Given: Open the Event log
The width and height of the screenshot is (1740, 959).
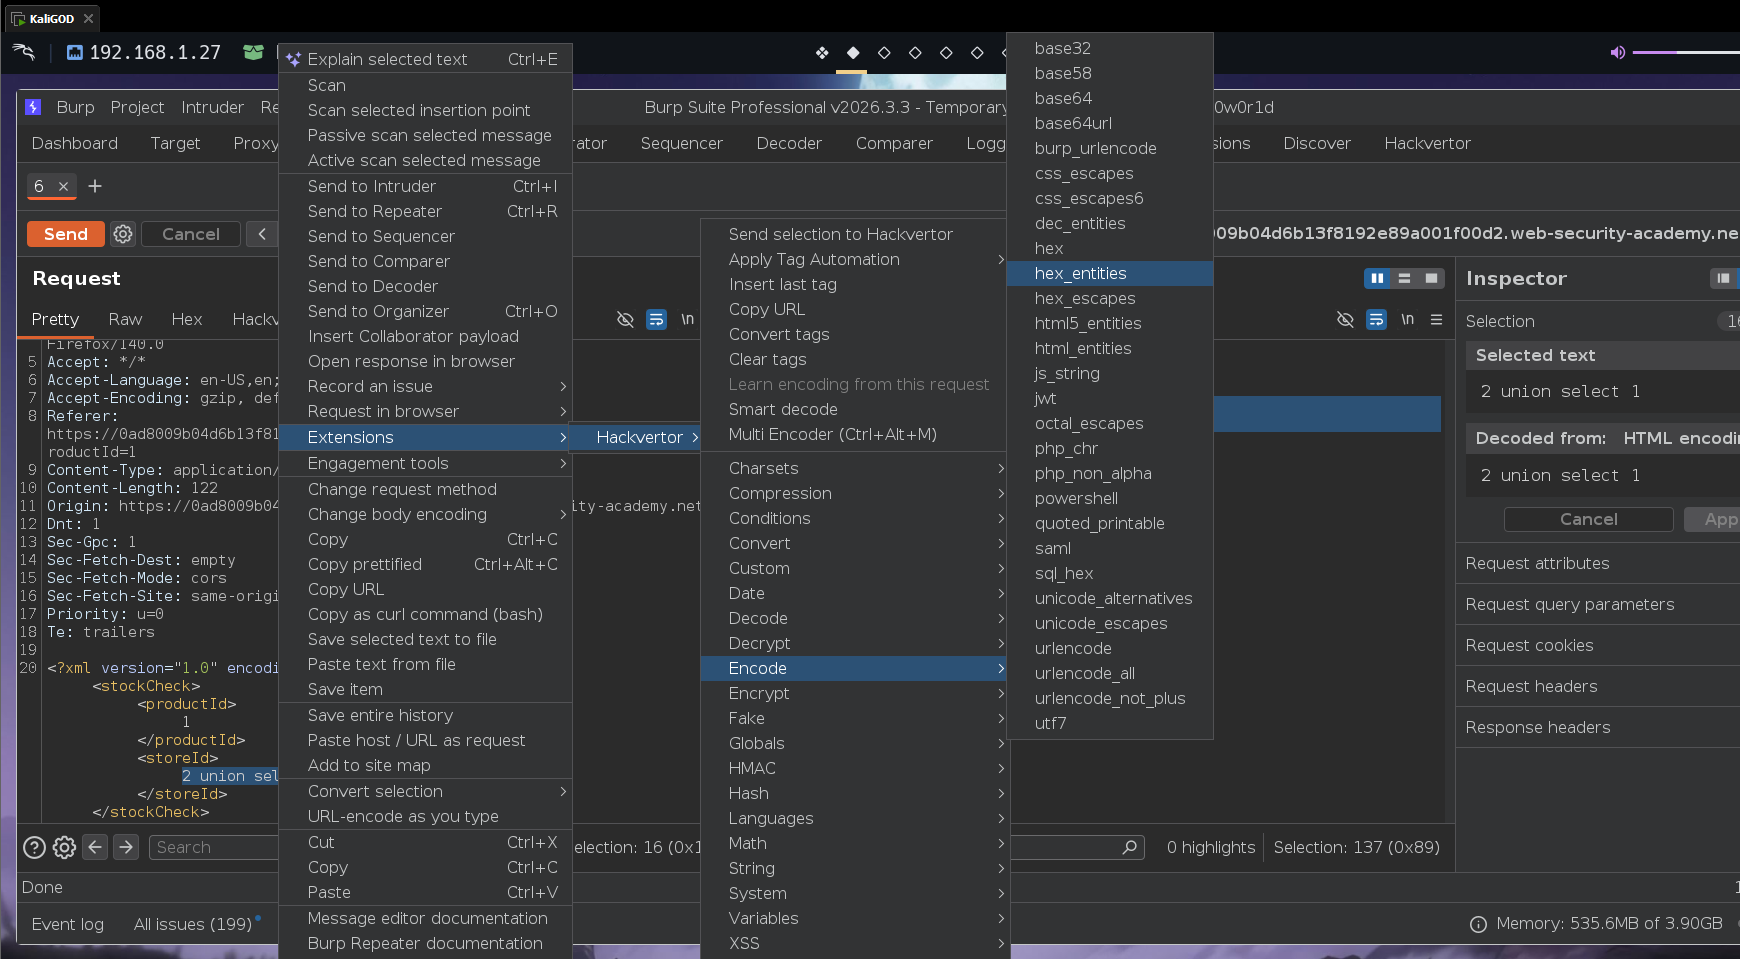Looking at the screenshot, I should pyautogui.click(x=68, y=924).
